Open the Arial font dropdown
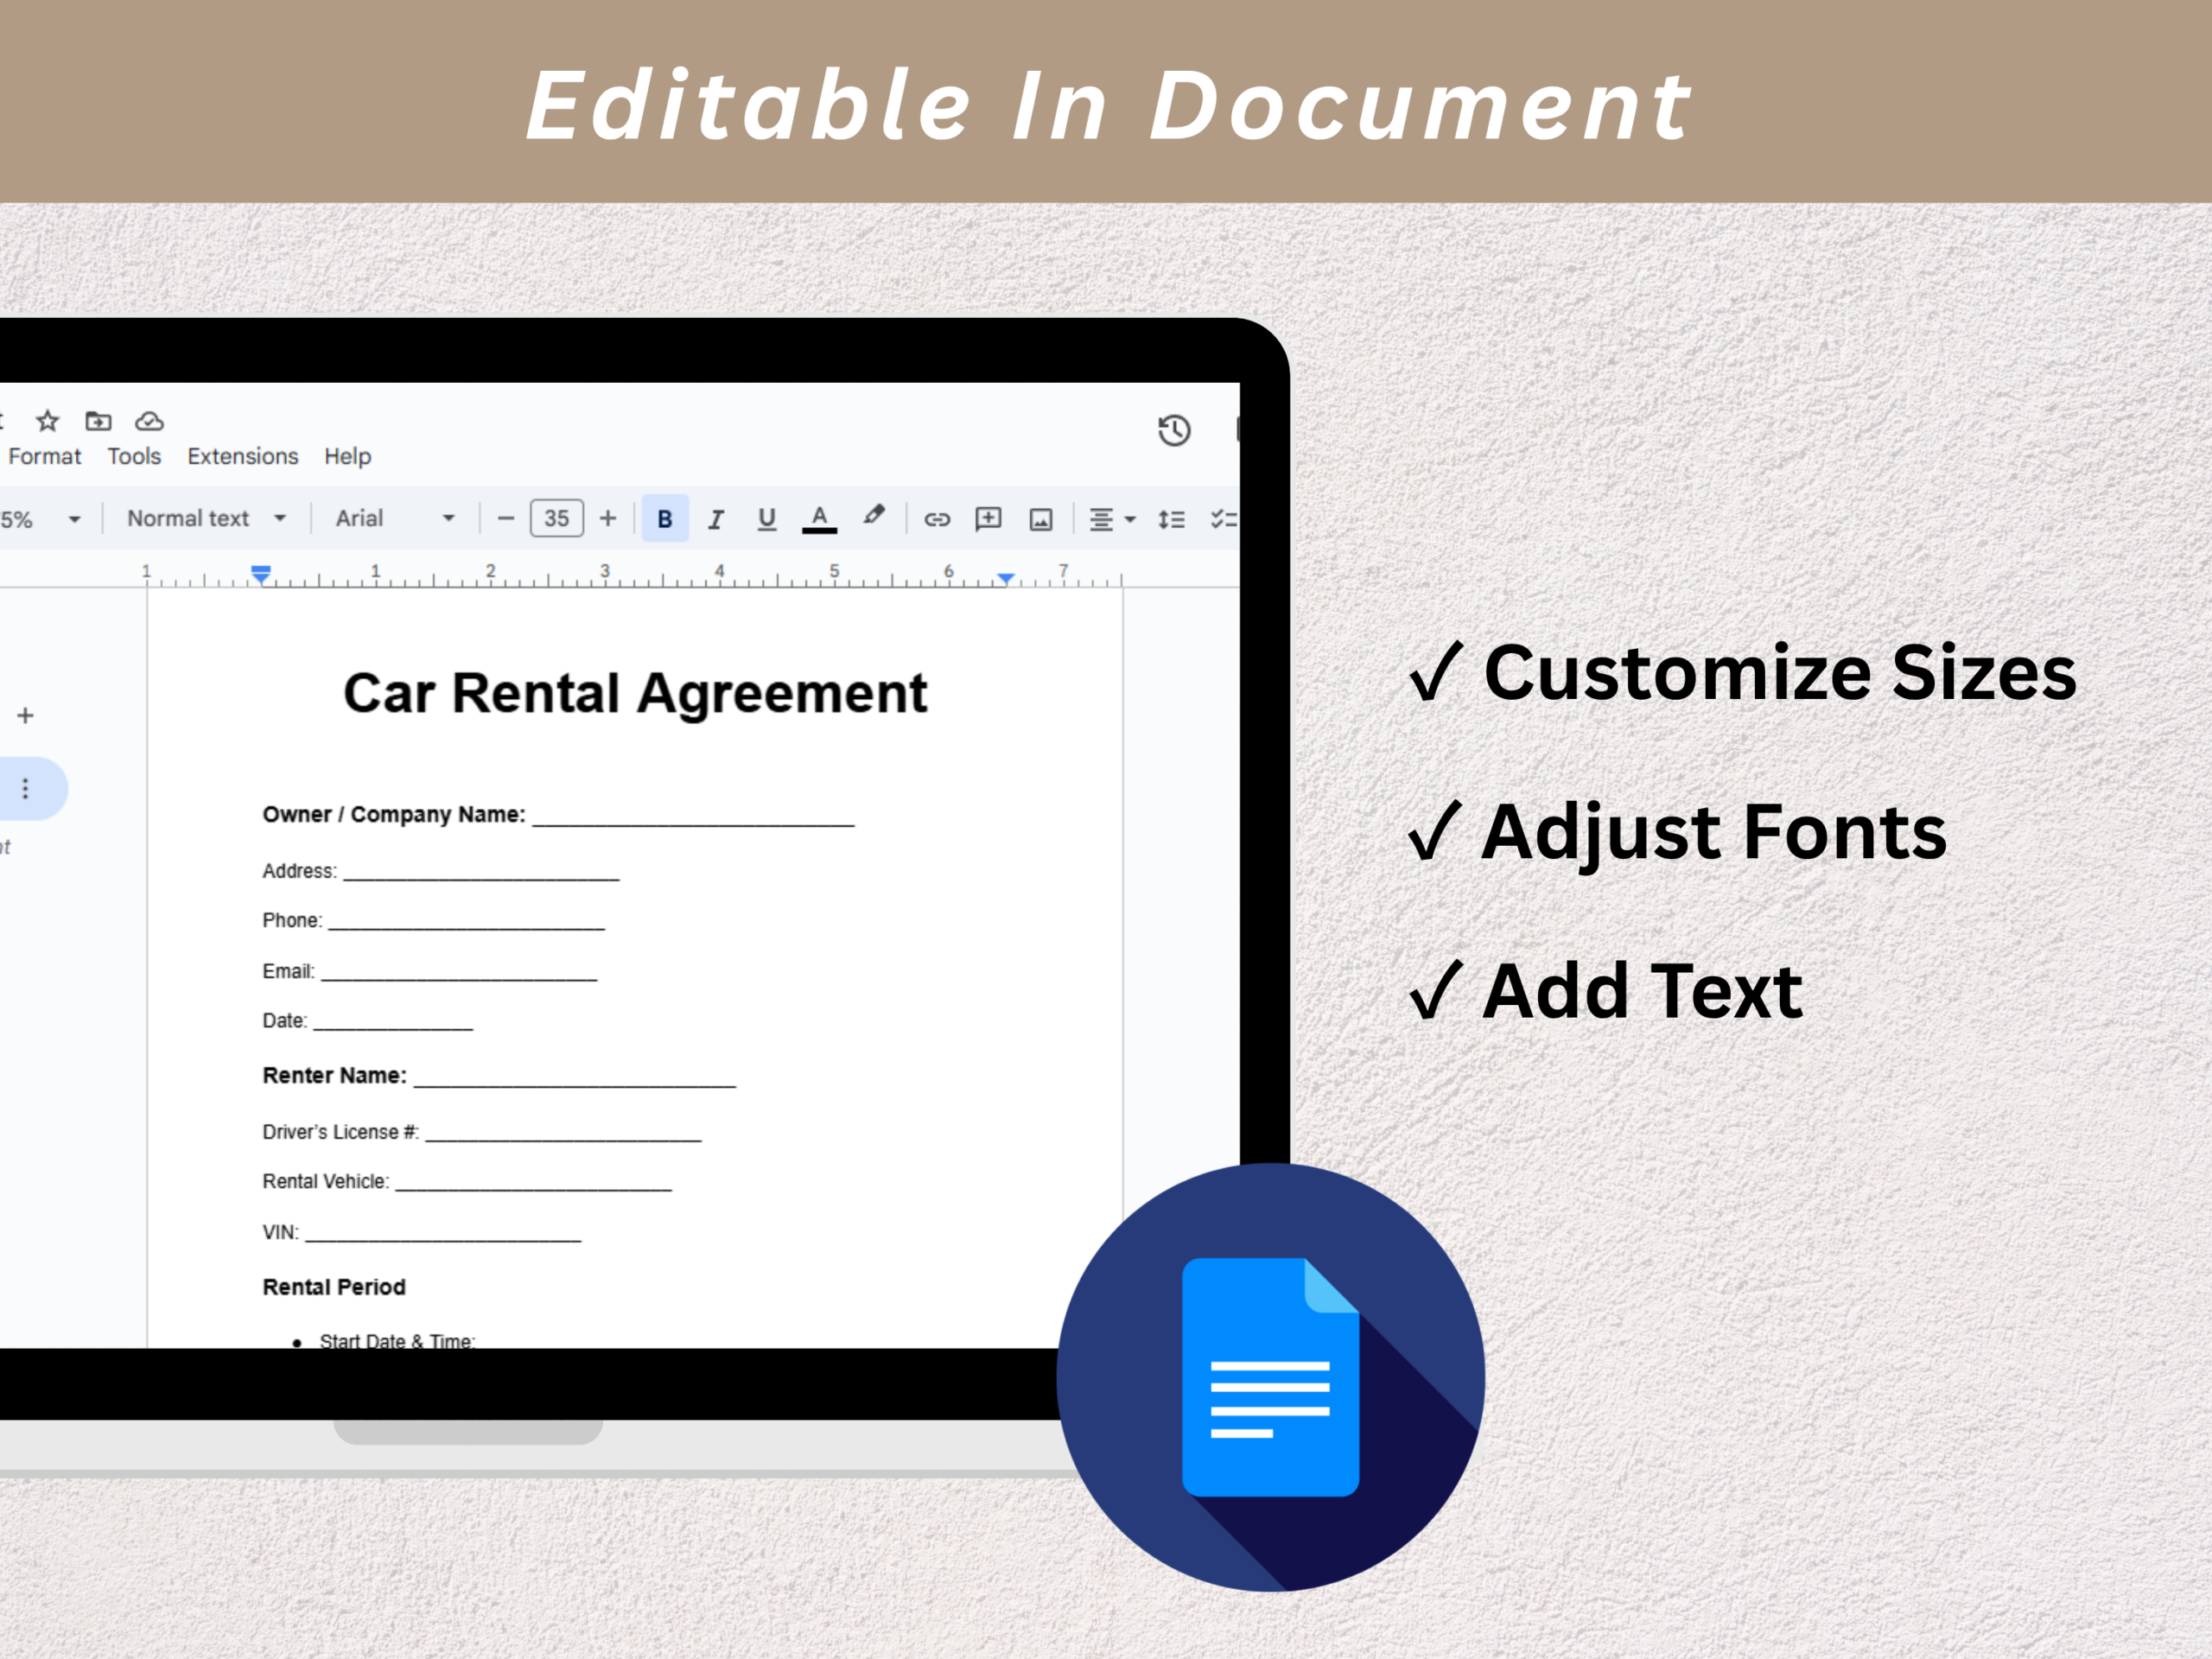 (x=395, y=518)
